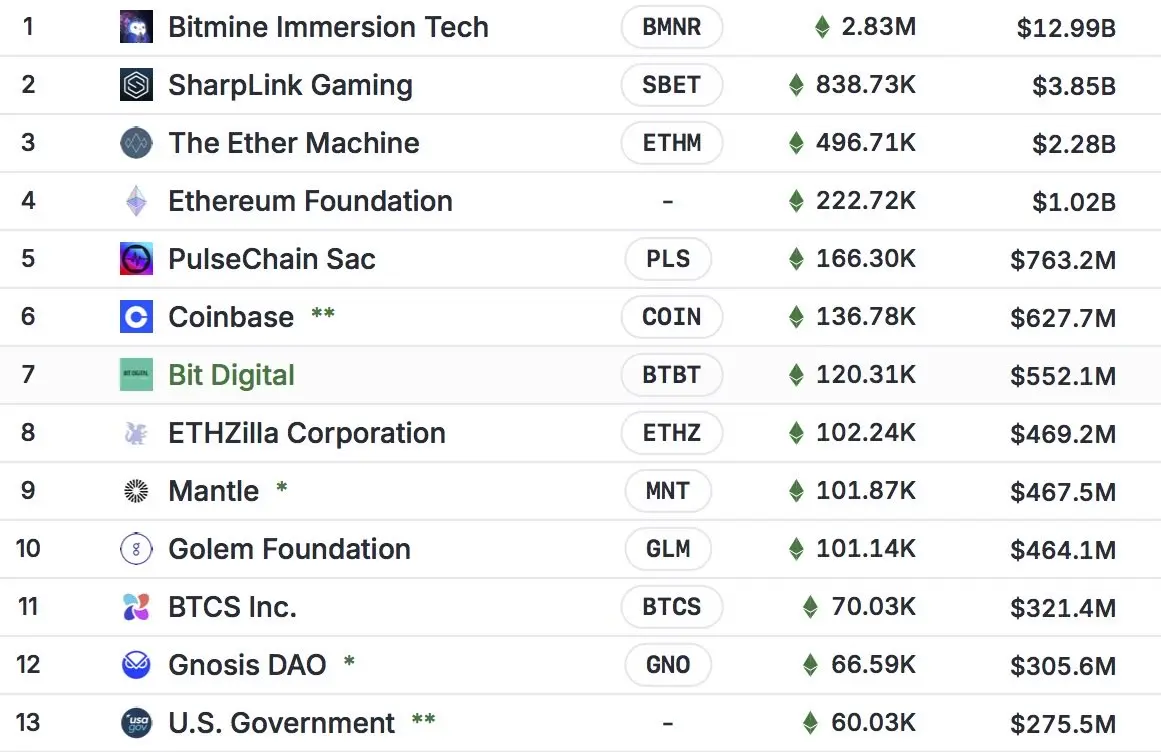Screen dimensions: 1161x752
Task: Click the Gnosis DAO owl logo
Action: tap(136, 665)
